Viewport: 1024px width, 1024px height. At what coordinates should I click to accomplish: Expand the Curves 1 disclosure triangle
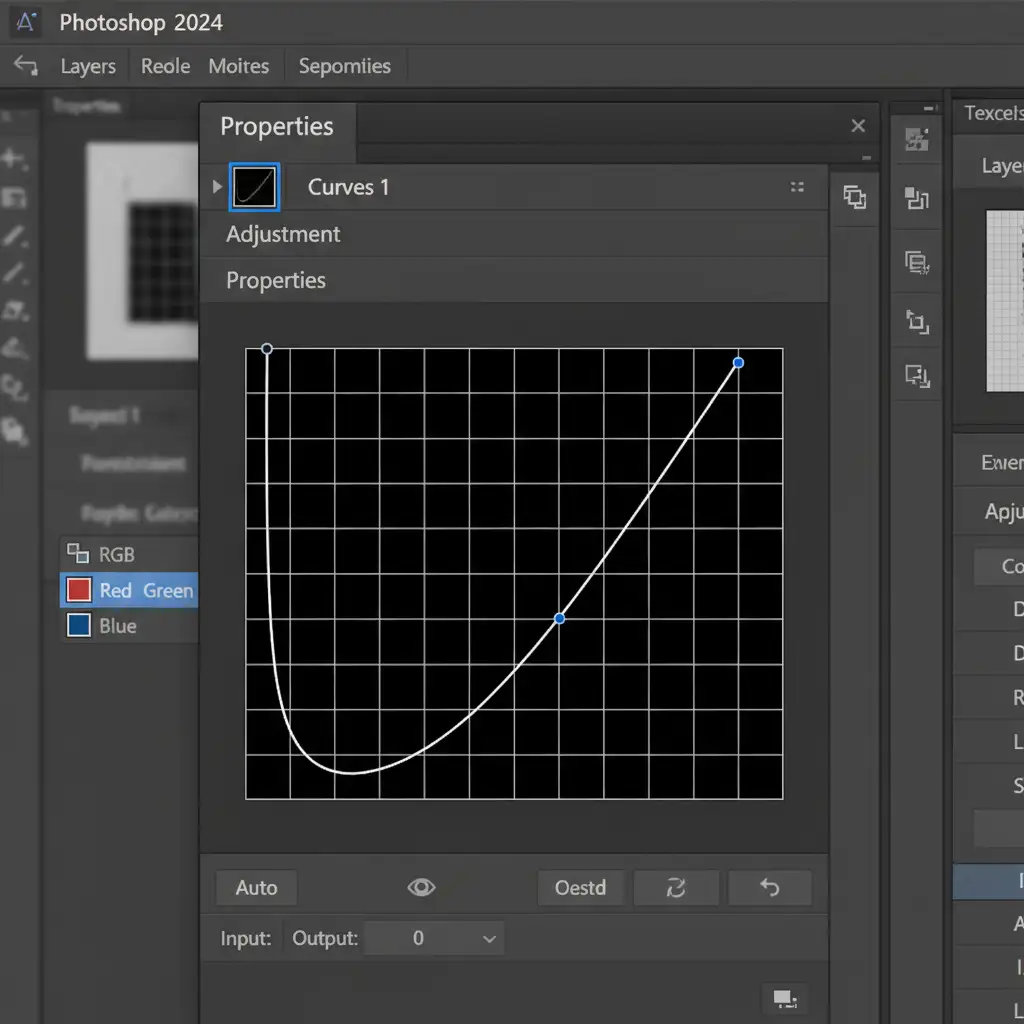pos(217,187)
